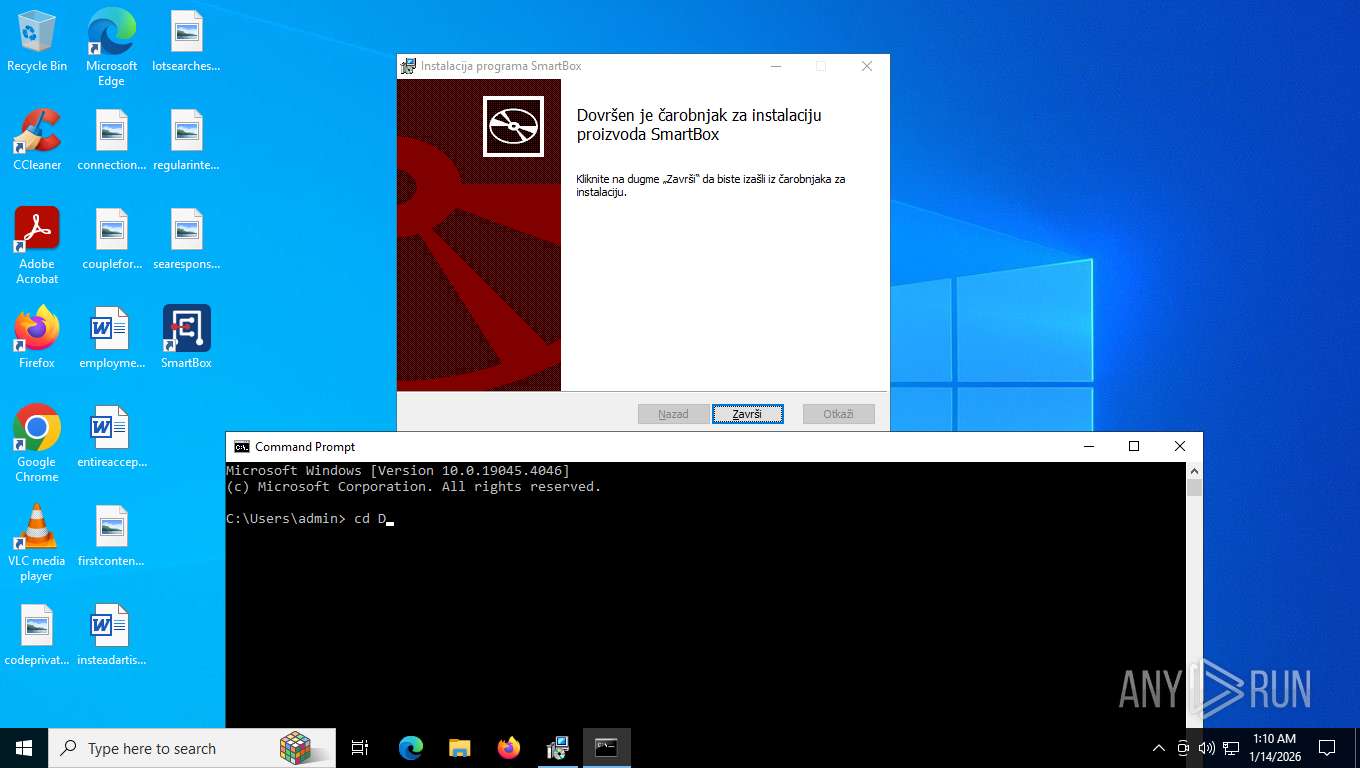This screenshot has width=1360, height=768.
Task: Open Microsoft Edge desktop shortcut
Action: [111, 47]
